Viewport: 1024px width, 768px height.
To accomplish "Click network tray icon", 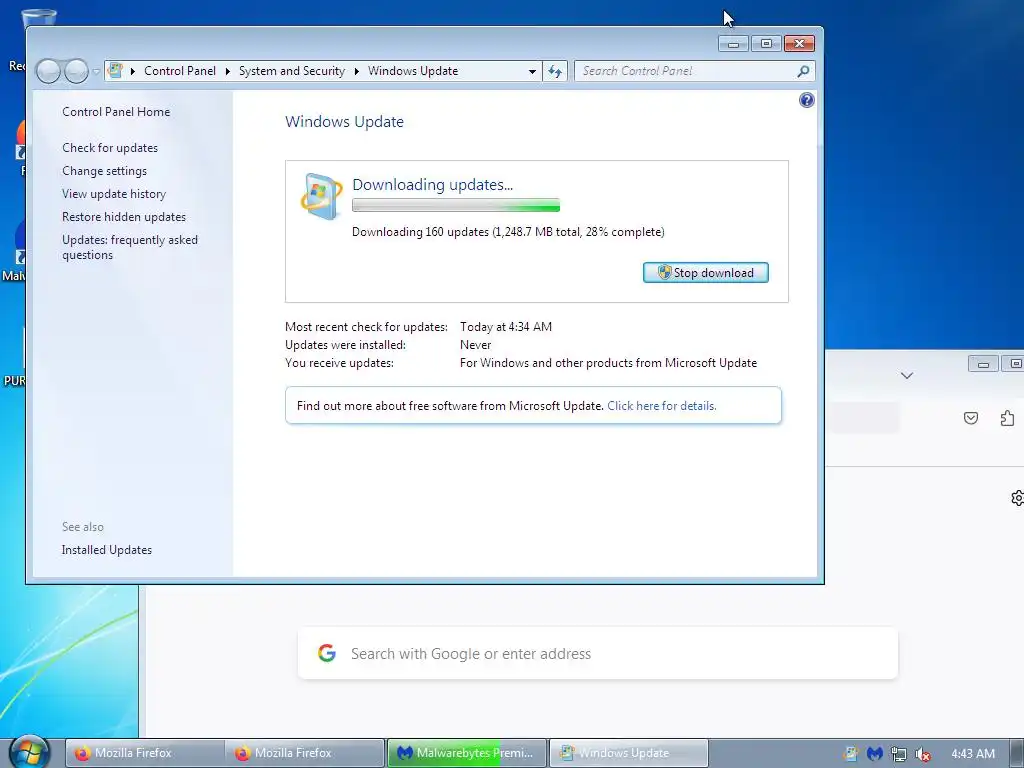I will coord(899,754).
